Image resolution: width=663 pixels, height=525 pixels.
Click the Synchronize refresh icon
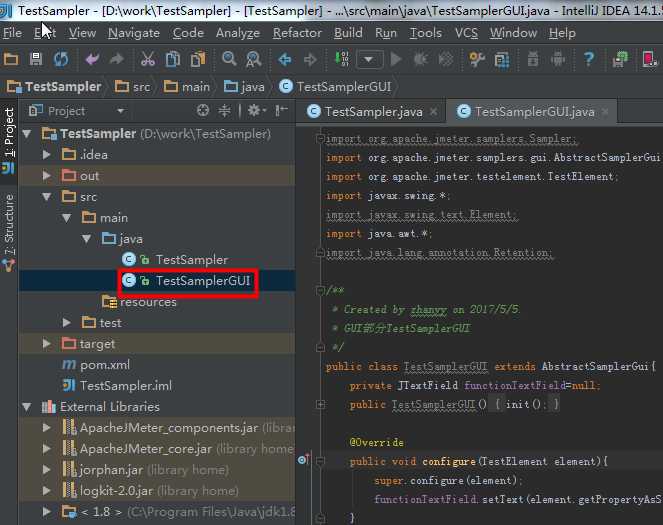(x=61, y=59)
